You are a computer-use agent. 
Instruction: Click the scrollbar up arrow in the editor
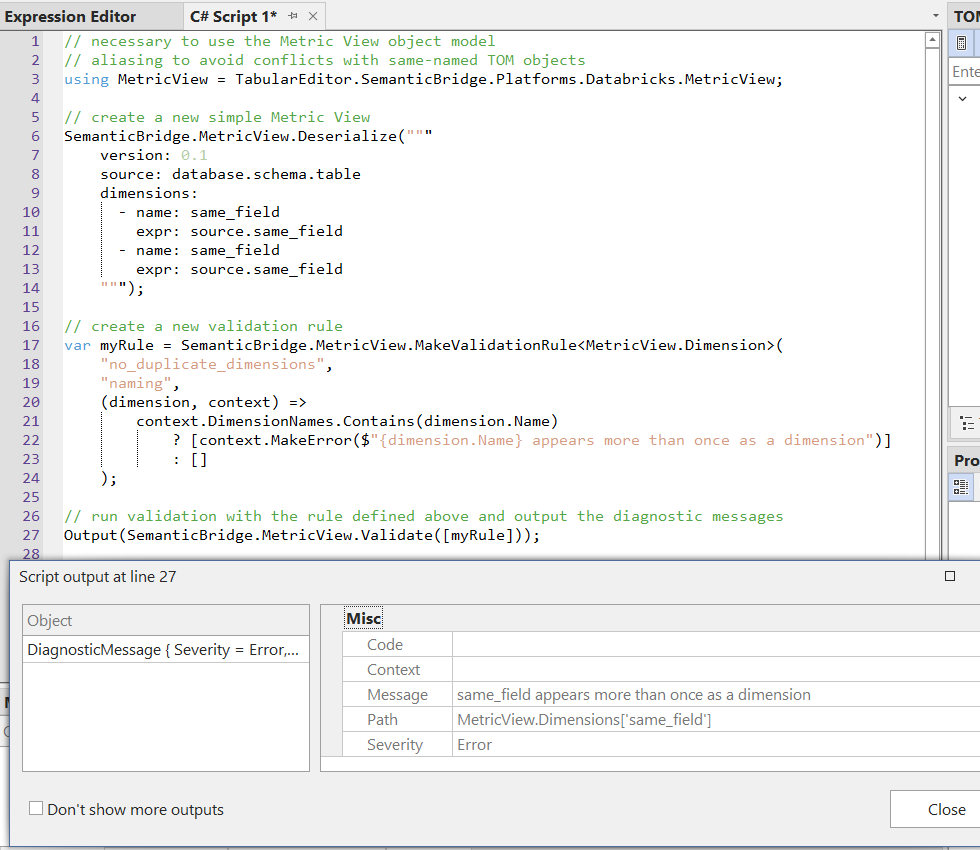(x=932, y=38)
